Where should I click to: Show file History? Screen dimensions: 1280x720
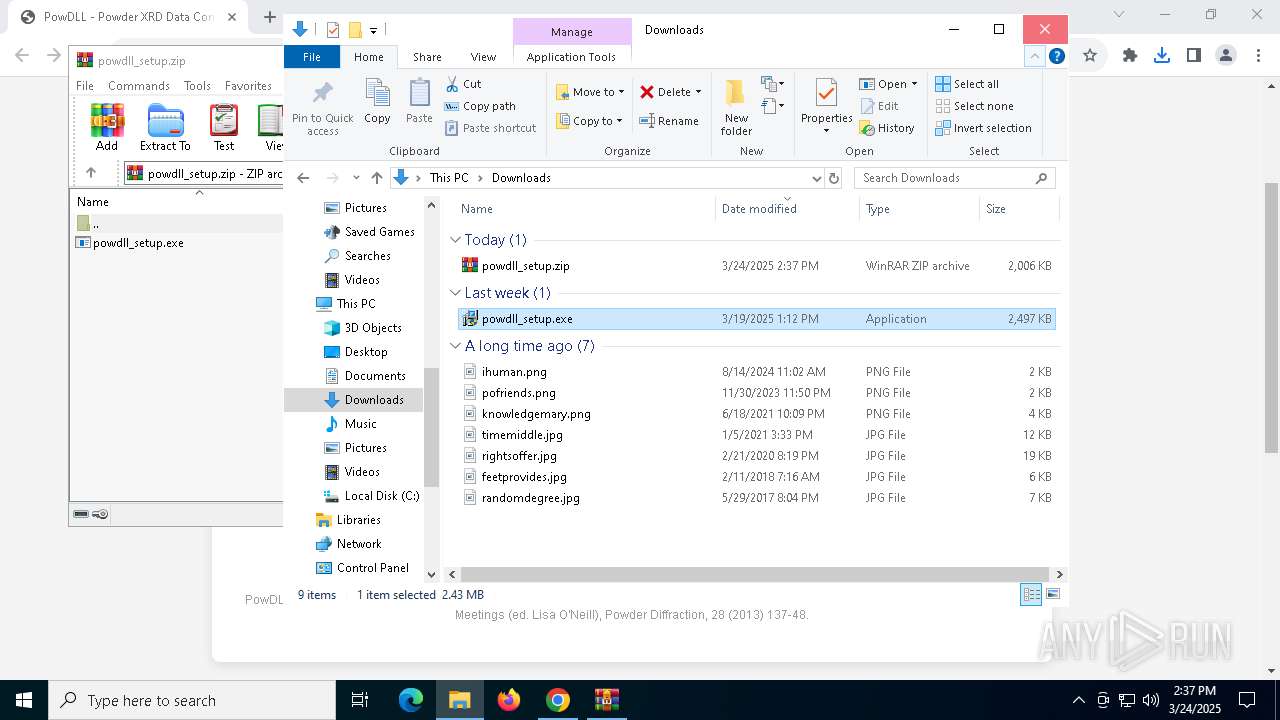(886, 128)
